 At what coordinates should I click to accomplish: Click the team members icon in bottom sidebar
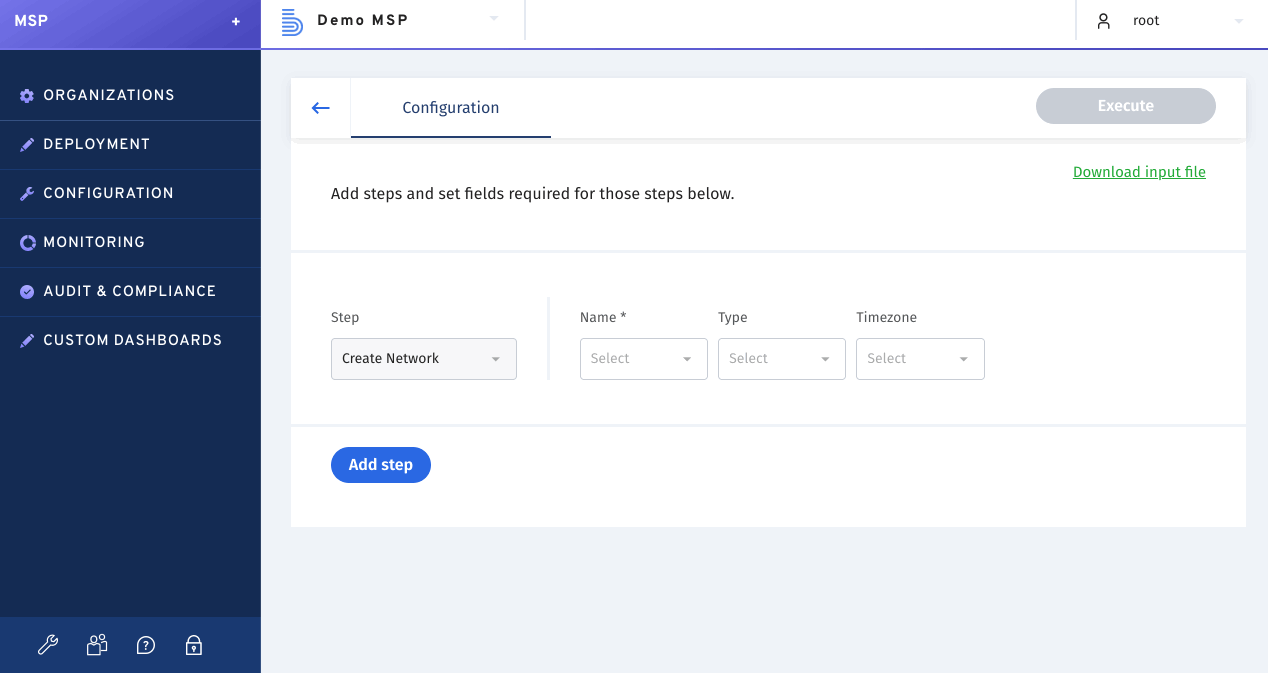pos(96,645)
